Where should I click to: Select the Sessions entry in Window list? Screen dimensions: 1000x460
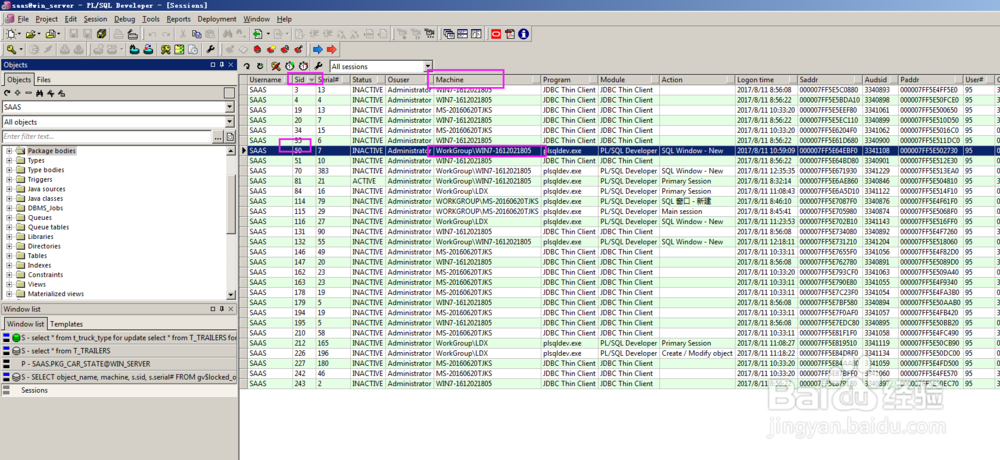(119, 390)
